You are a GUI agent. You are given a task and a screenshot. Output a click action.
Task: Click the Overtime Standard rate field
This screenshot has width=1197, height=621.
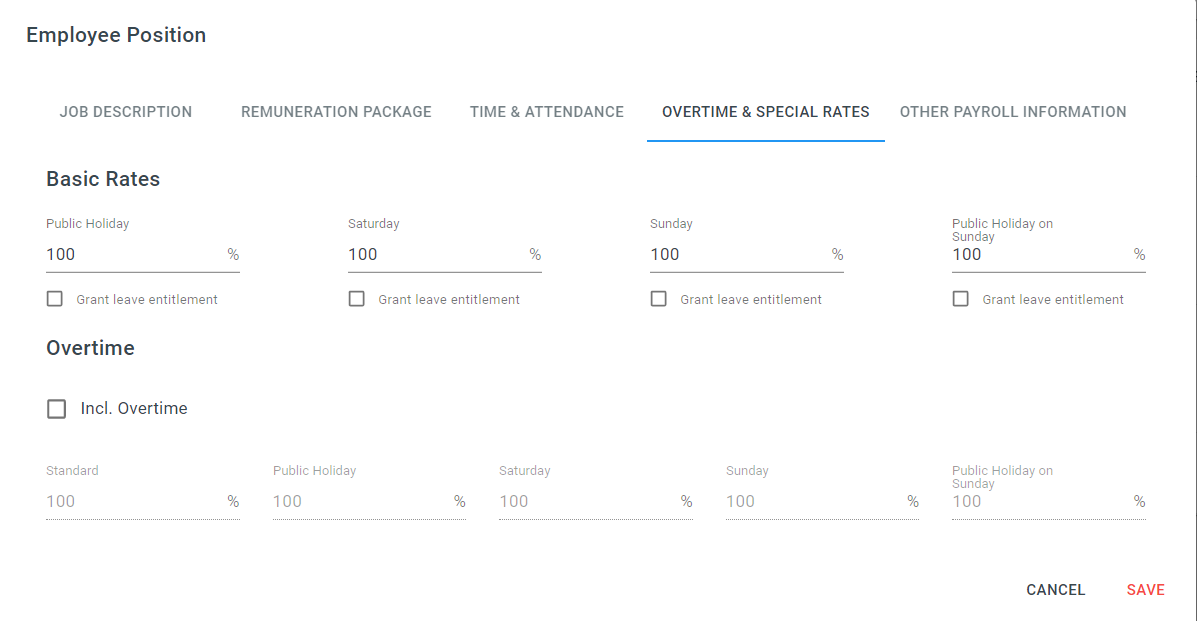coord(143,502)
